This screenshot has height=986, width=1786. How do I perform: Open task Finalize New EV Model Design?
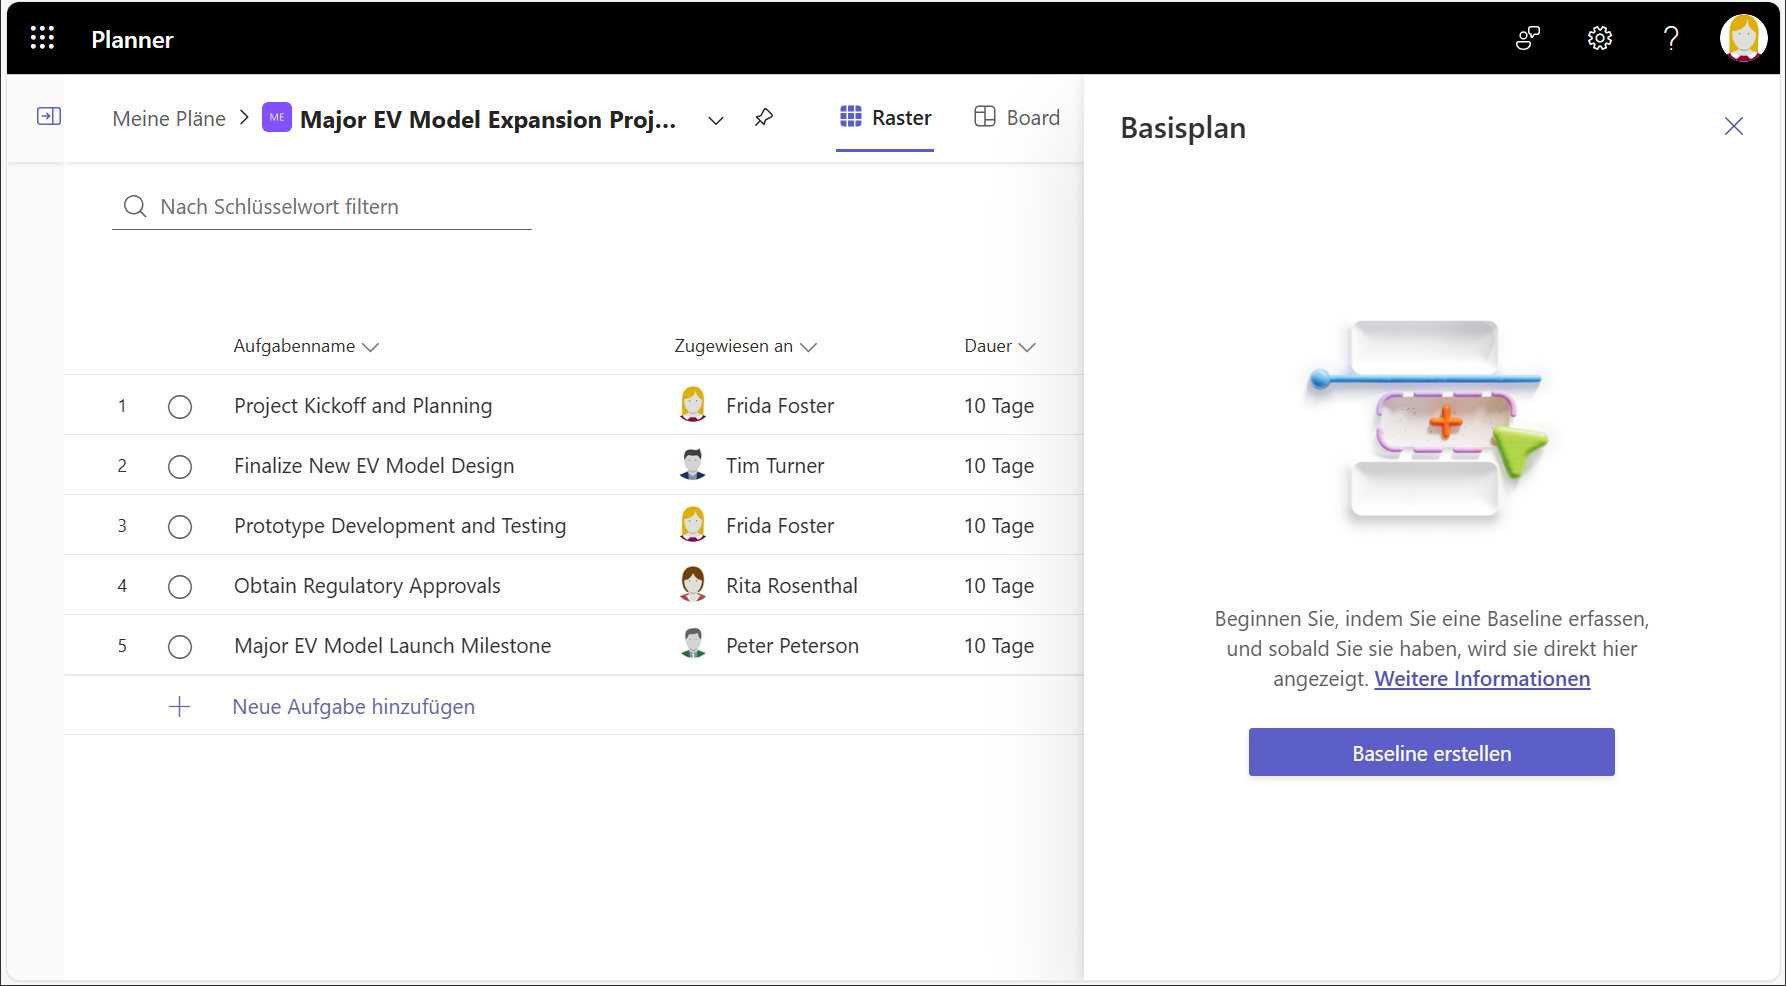[374, 466]
